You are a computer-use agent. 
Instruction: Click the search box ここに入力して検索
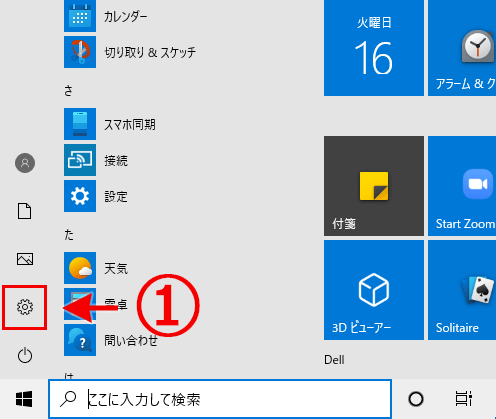[220, 399]
